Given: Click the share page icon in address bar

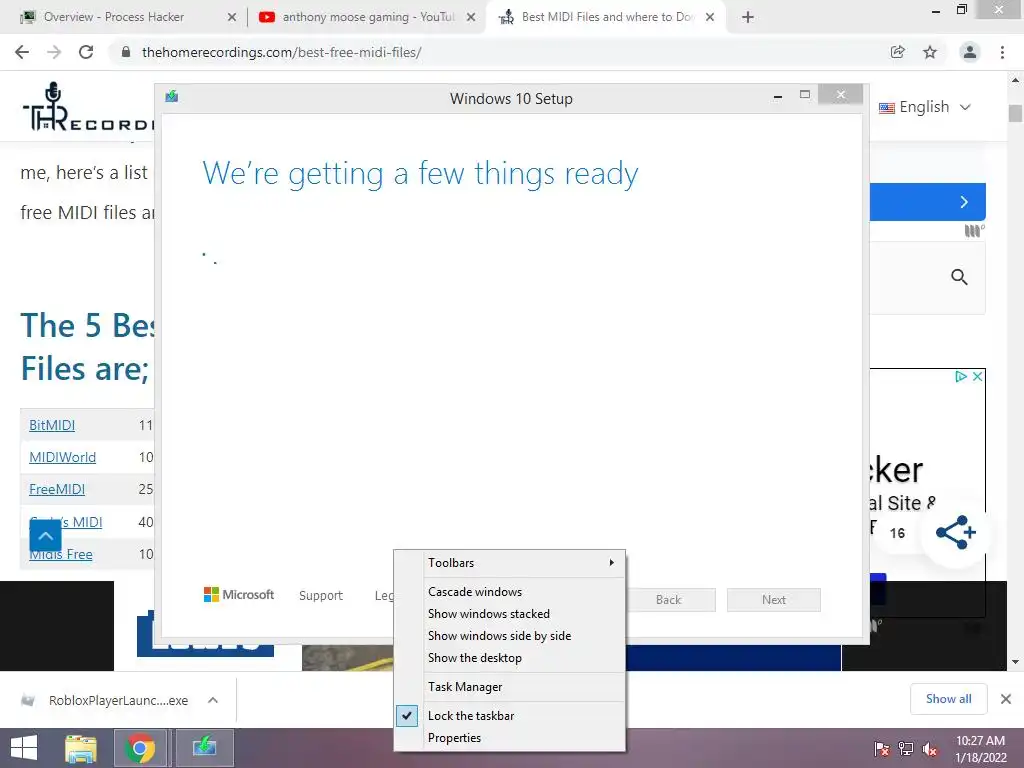Looking at the screenshot, I should point(898,52).
